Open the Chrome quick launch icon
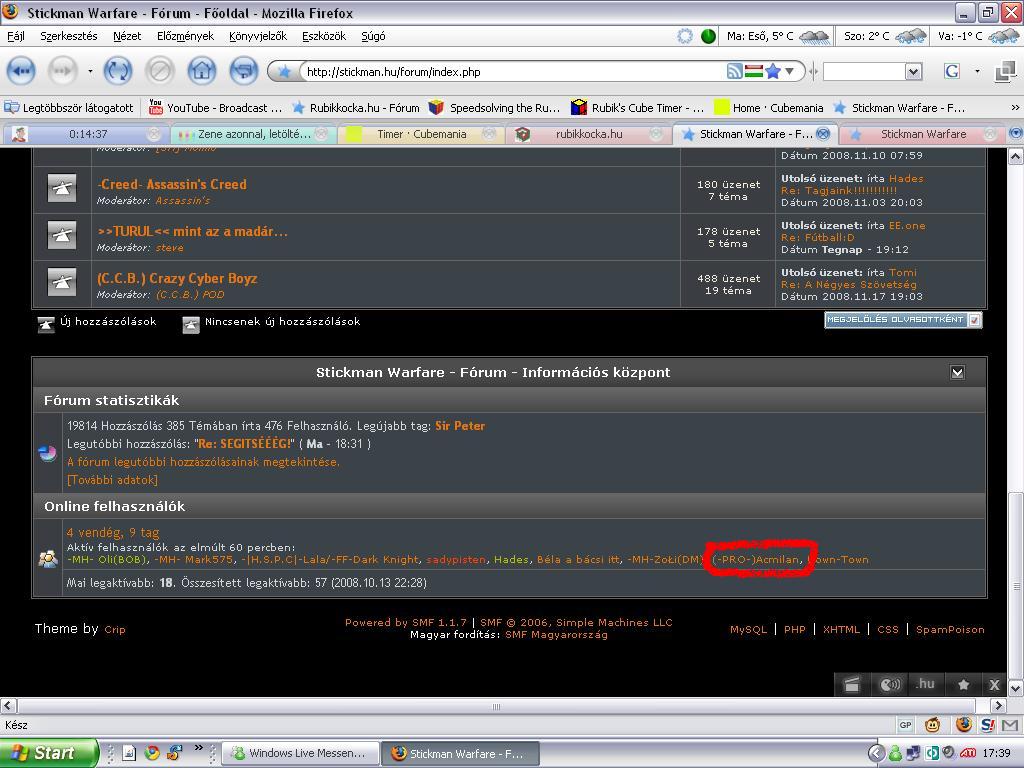The image size is (1024, 768). pos(152,753)
